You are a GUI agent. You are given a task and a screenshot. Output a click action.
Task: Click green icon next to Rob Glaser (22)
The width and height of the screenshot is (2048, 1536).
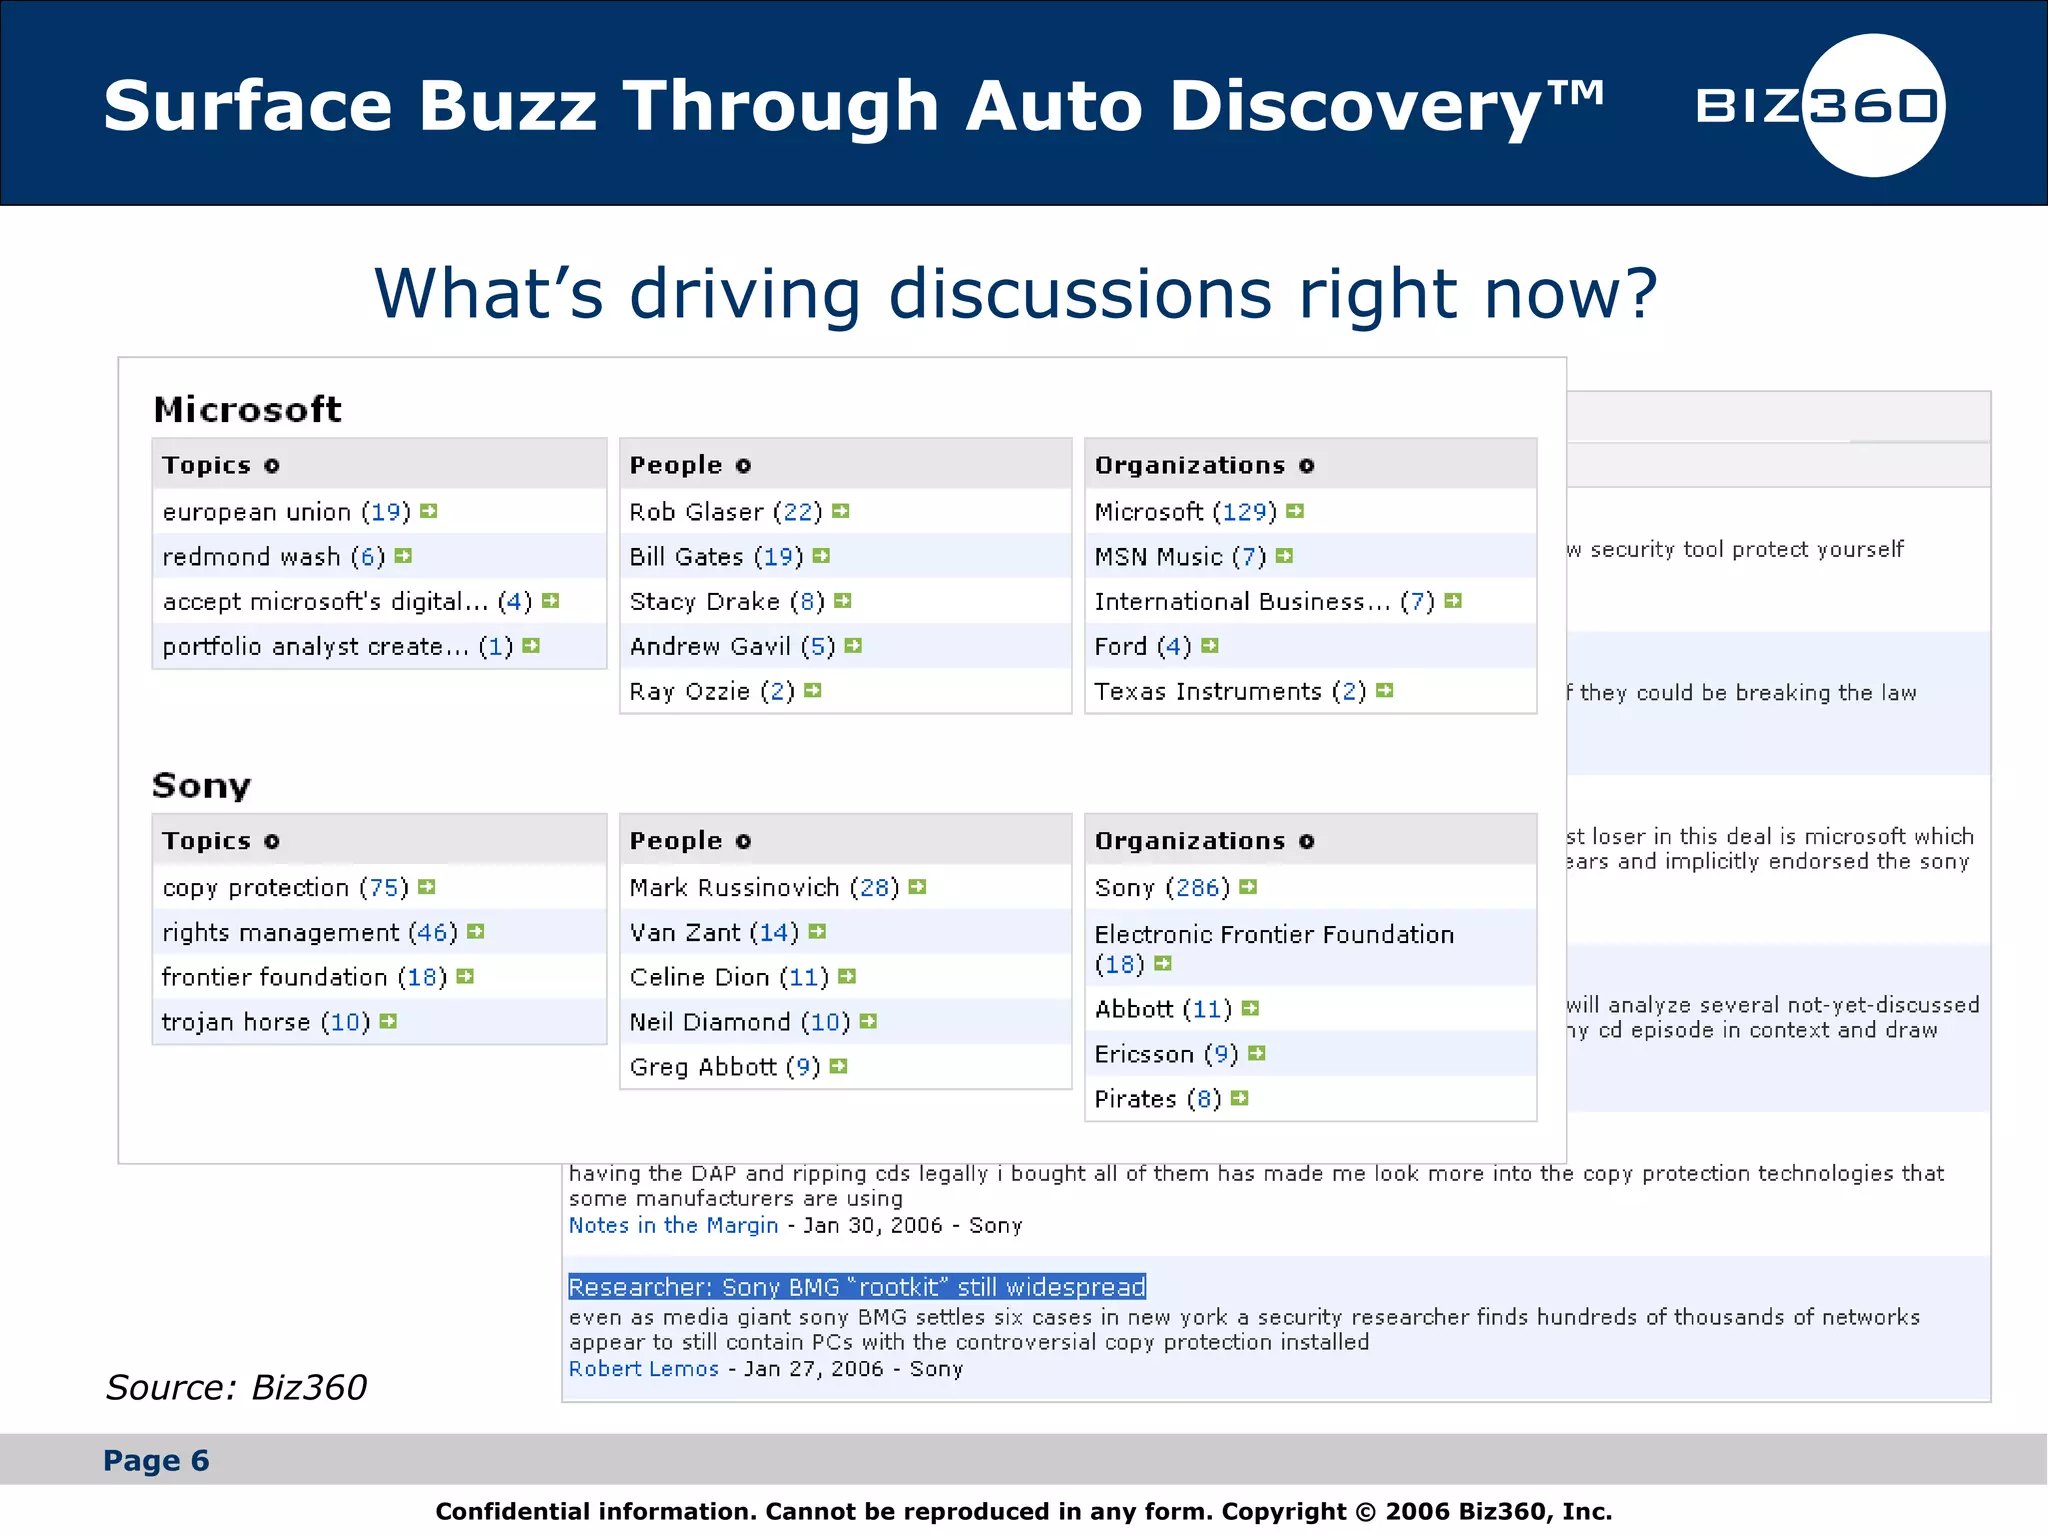tap(841, 511)
